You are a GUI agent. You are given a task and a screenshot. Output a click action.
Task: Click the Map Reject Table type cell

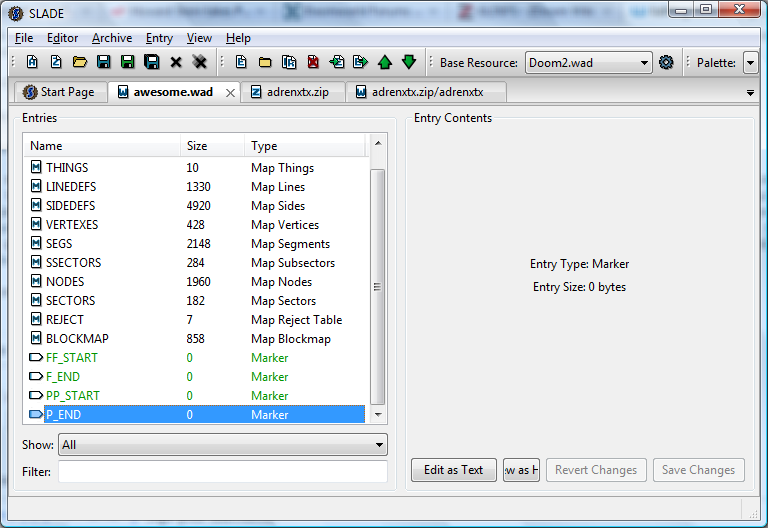296,320
